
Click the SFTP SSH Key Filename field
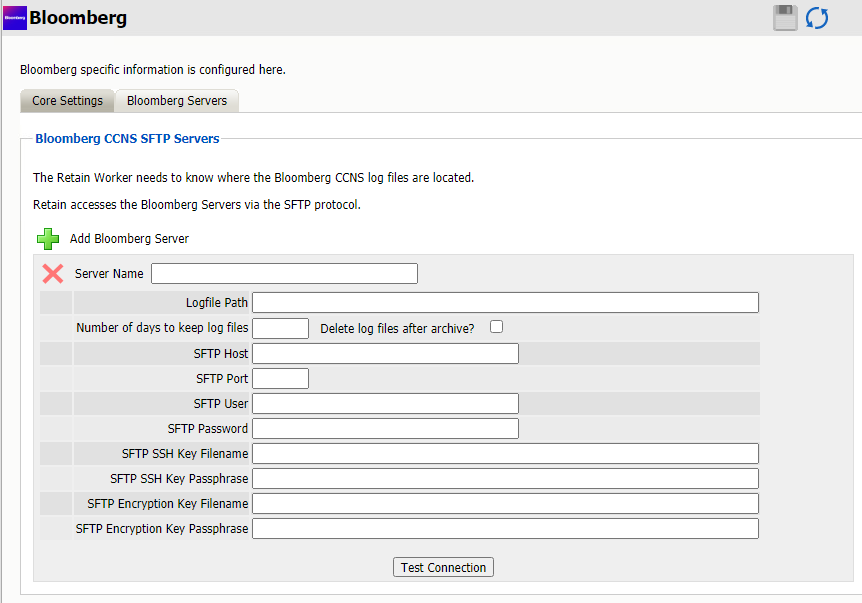pos(505,454)
